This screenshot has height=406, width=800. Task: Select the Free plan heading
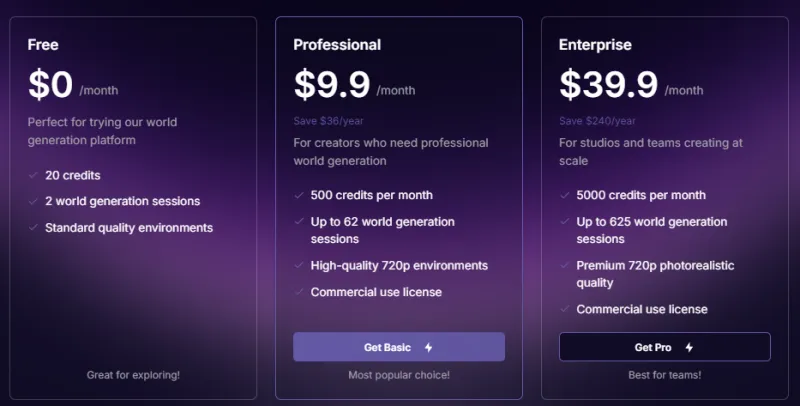click(43, 44)
